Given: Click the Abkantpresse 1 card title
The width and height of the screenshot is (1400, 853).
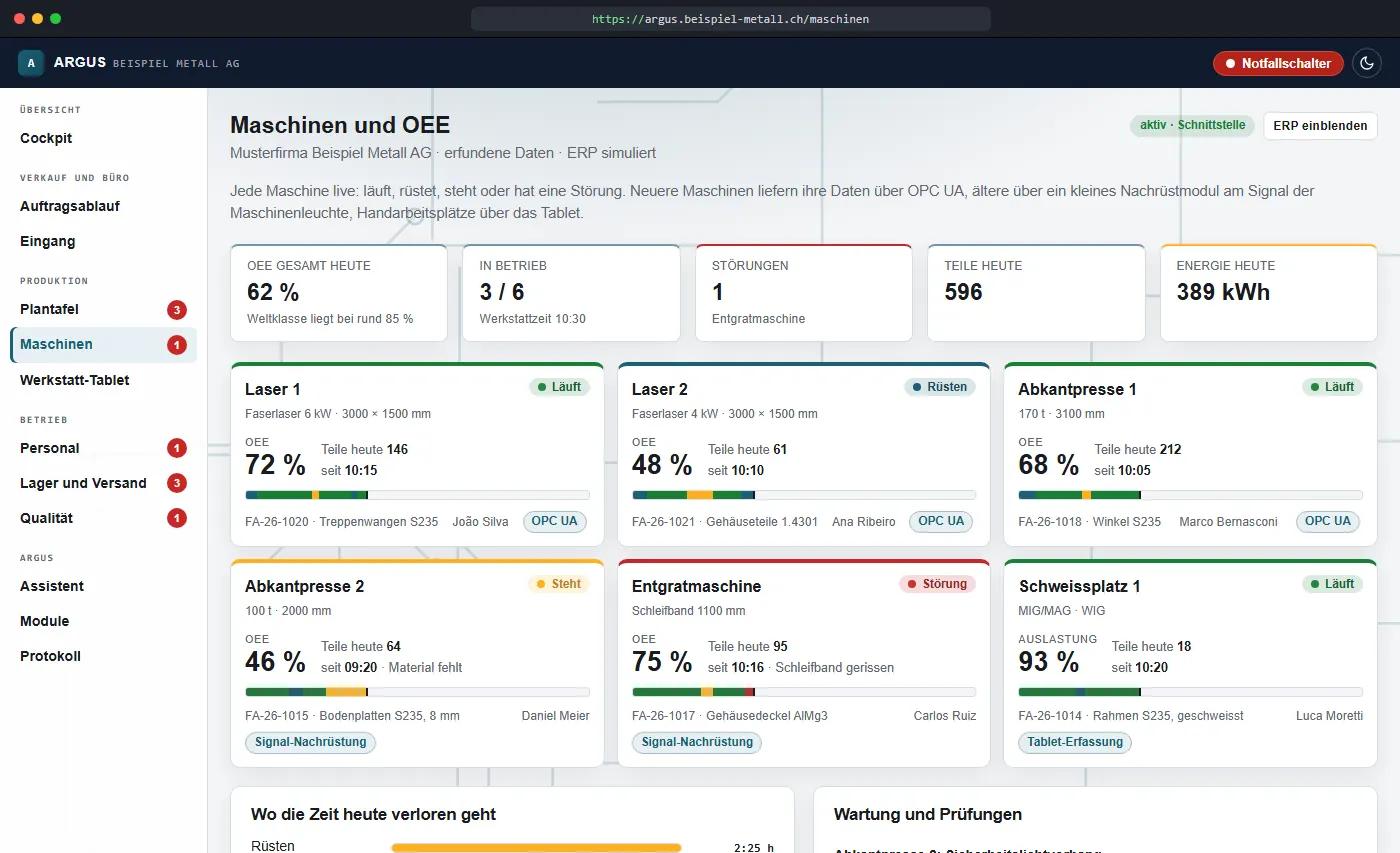Looking at the screenshot, I should click(1077, 389).
